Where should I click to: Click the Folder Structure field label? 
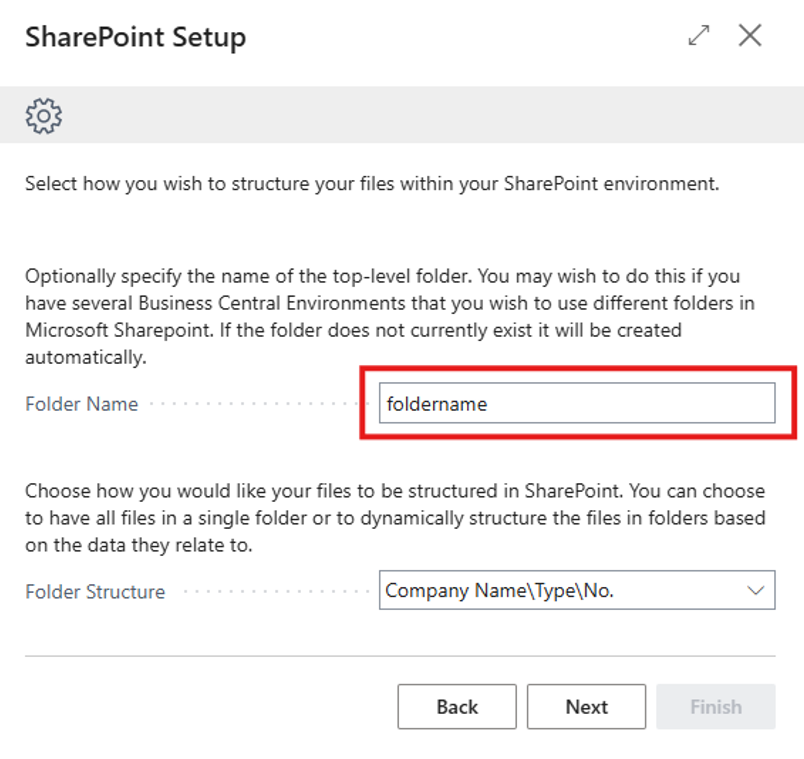tap(95, 592)
